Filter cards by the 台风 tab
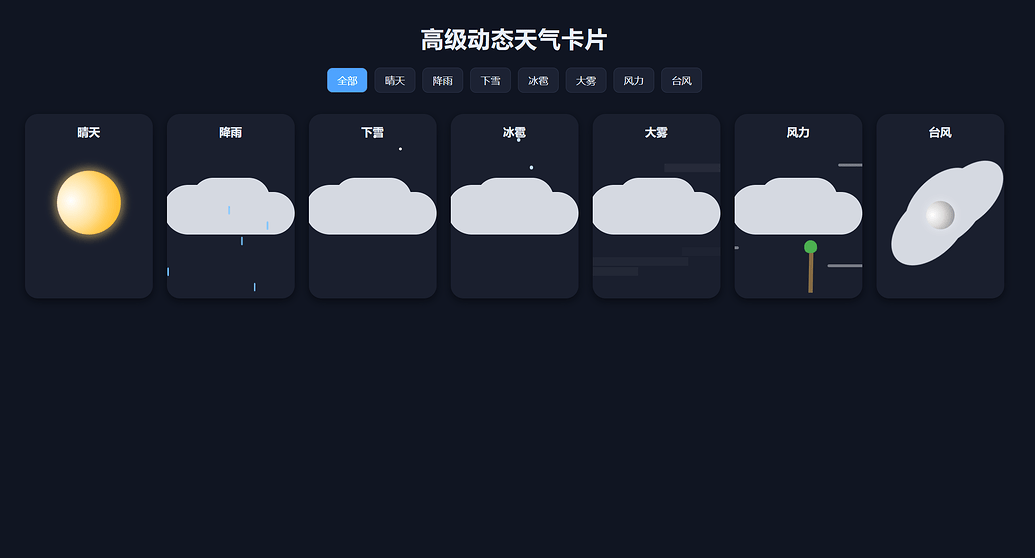The width and height of the screenshot is (1035, 558). pos(681,81)
